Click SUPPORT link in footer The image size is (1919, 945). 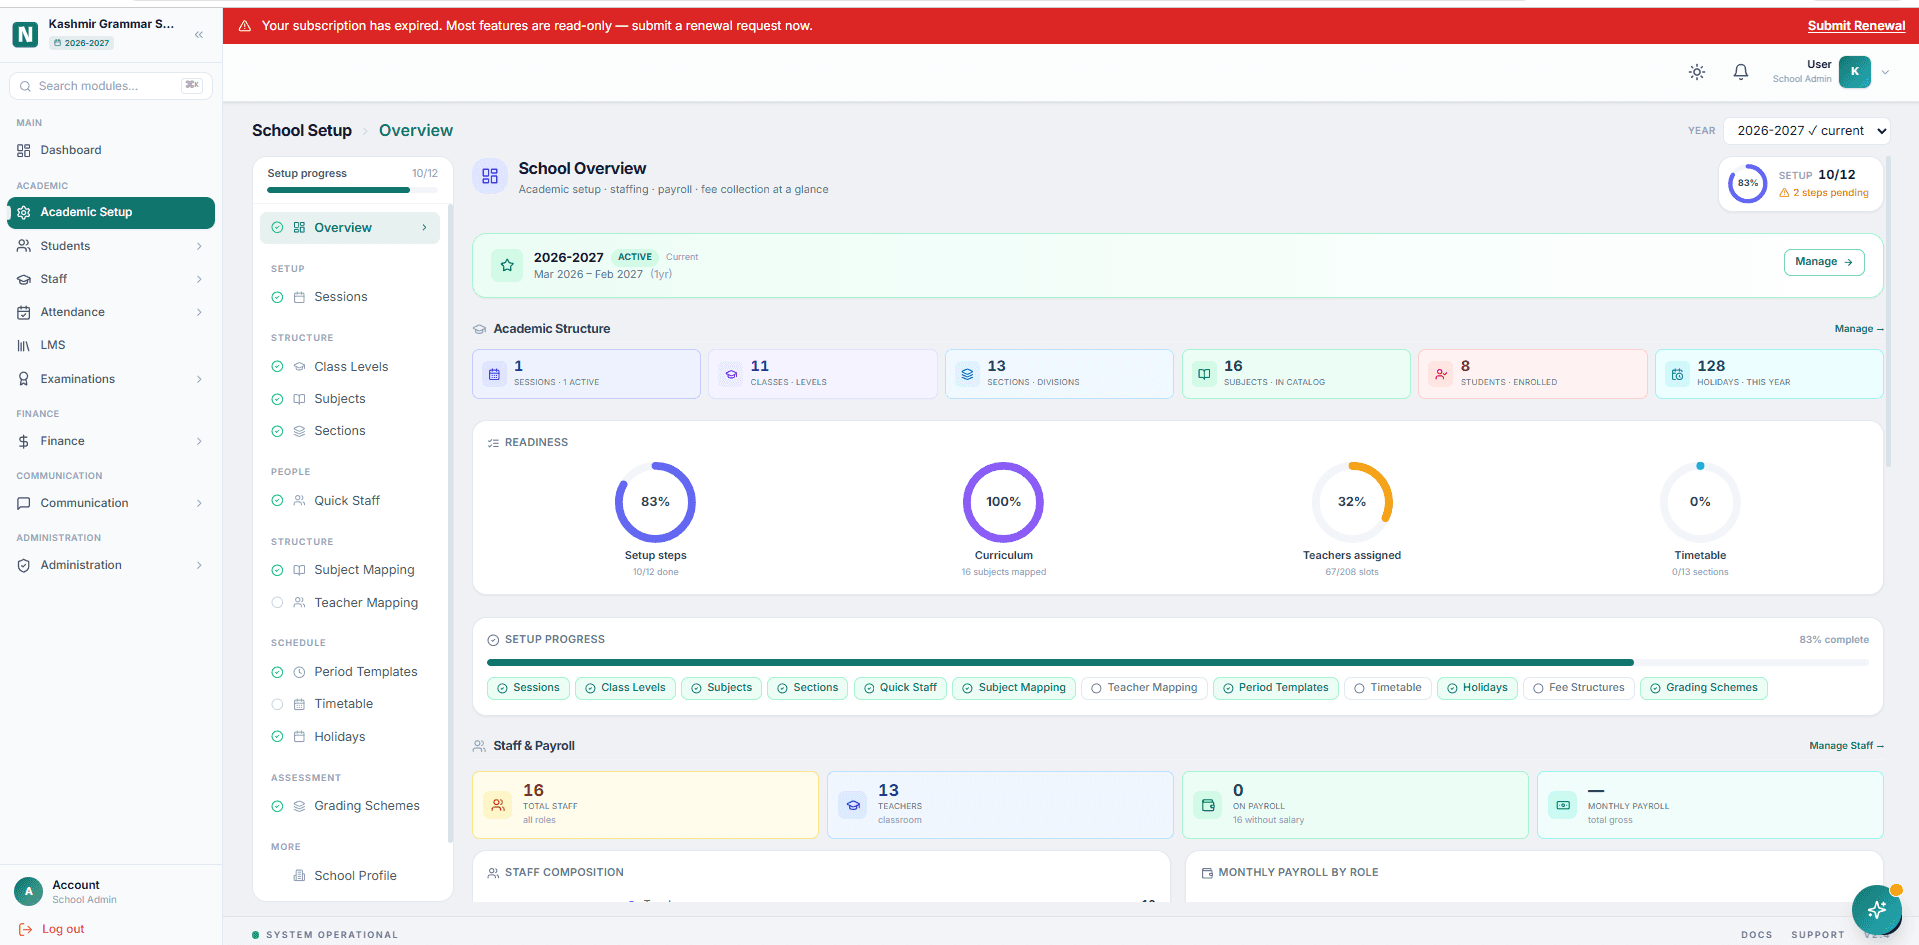pos(1818,935)
